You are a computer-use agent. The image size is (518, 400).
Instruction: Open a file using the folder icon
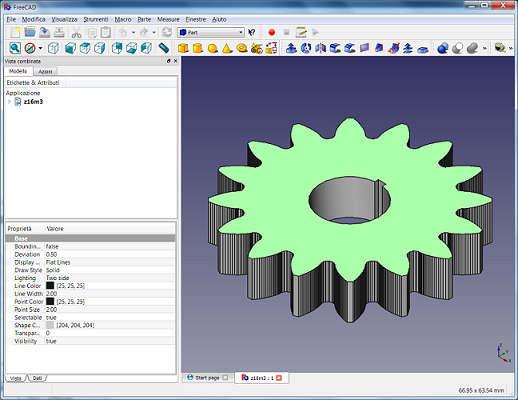pyautogui.click(x=30, y=32)
